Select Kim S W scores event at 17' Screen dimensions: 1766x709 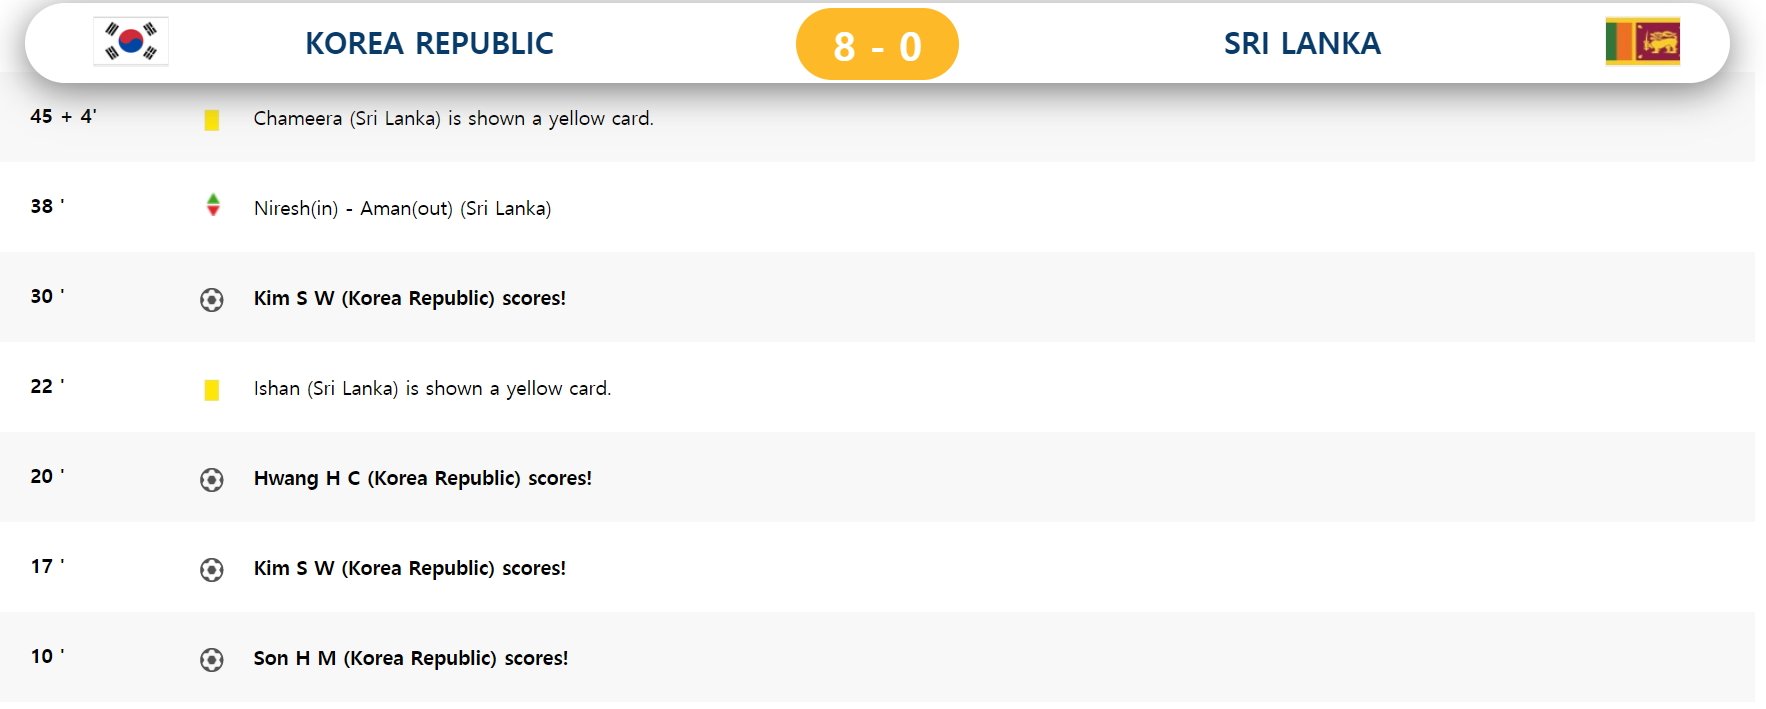point(410,568)
